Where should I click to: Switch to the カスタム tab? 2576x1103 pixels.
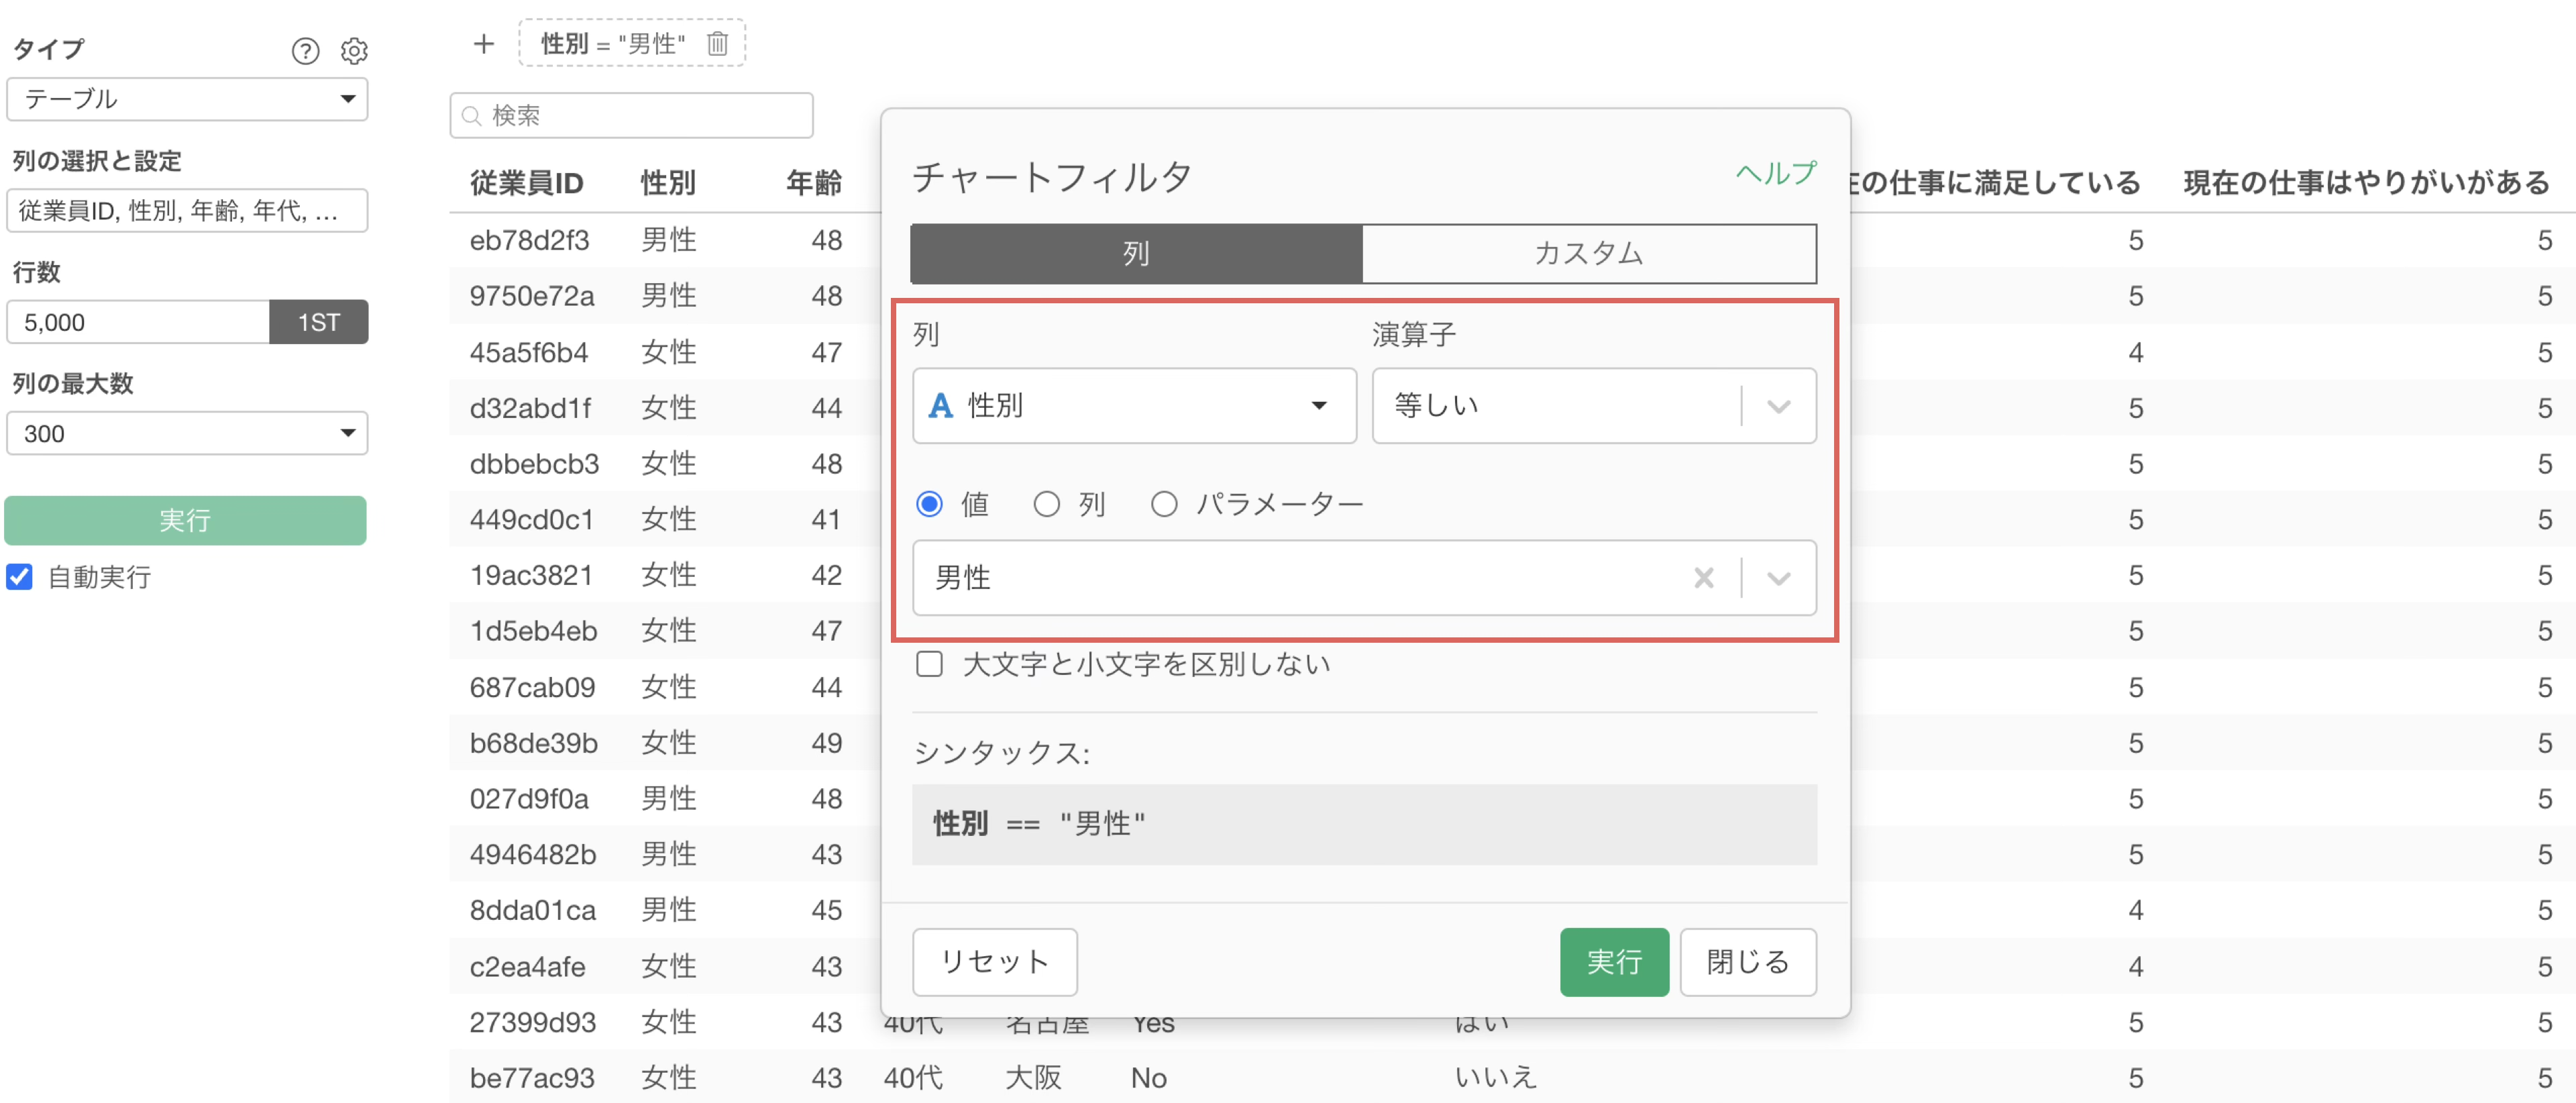(1588, 253)
